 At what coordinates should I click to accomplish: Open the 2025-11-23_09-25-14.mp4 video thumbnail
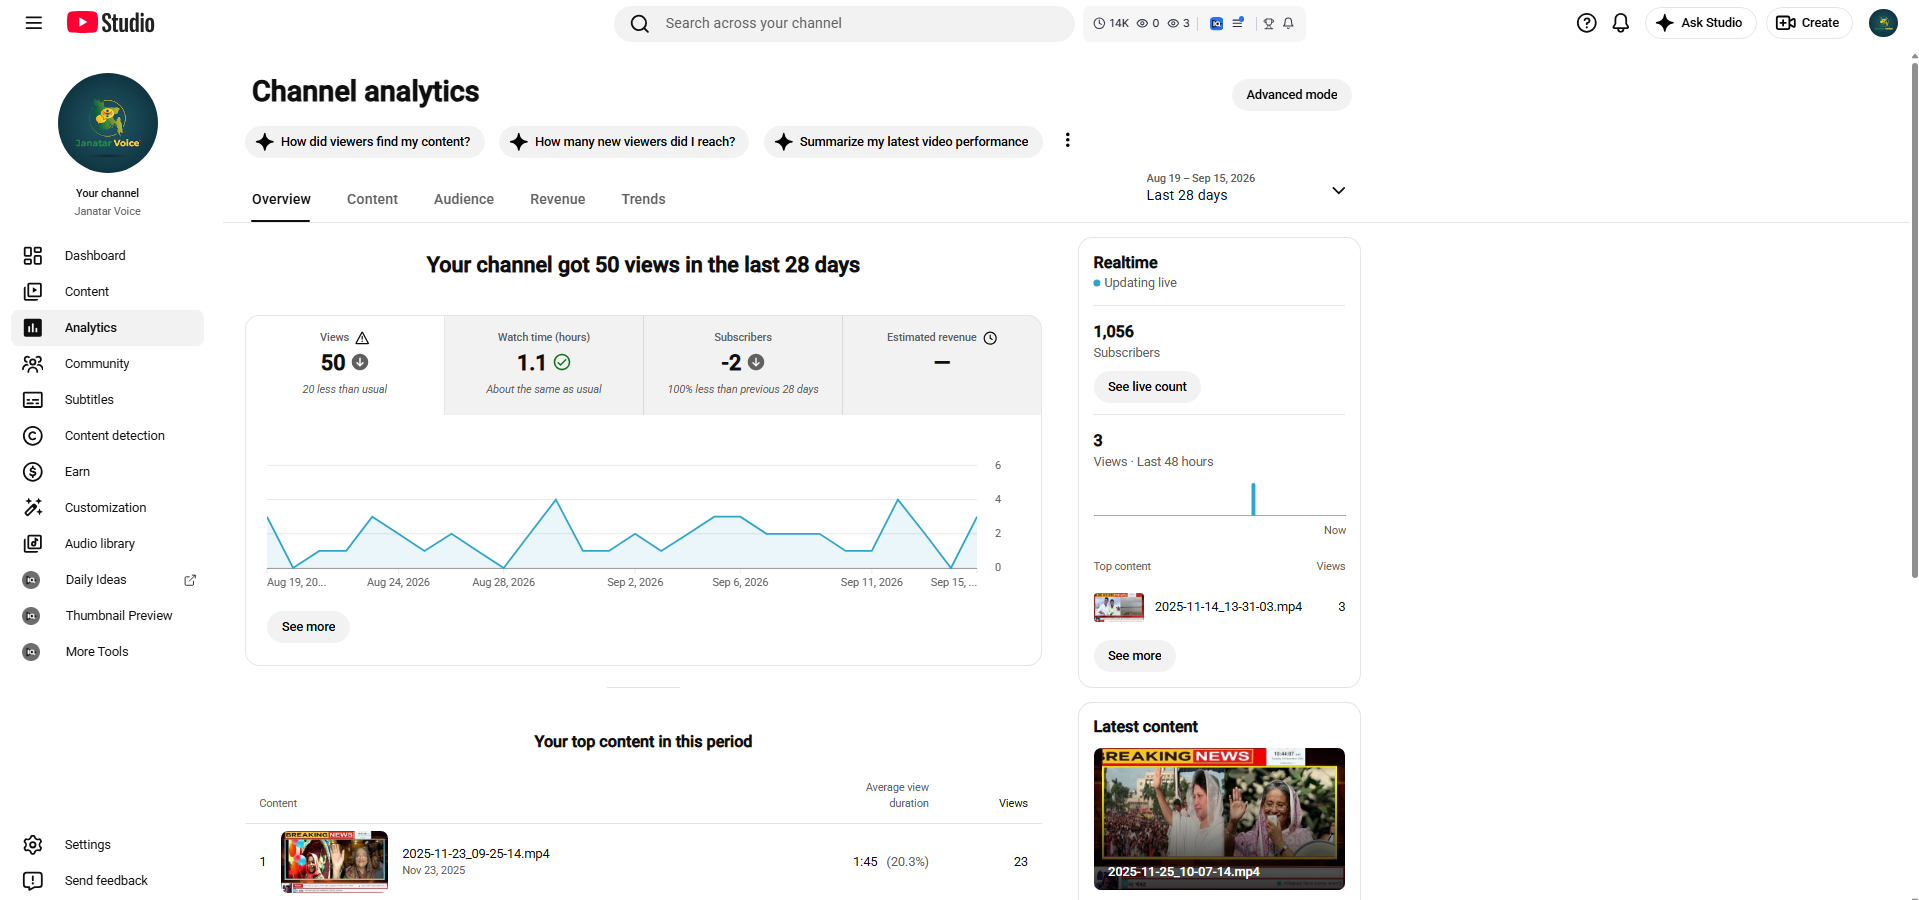(334, 861)
